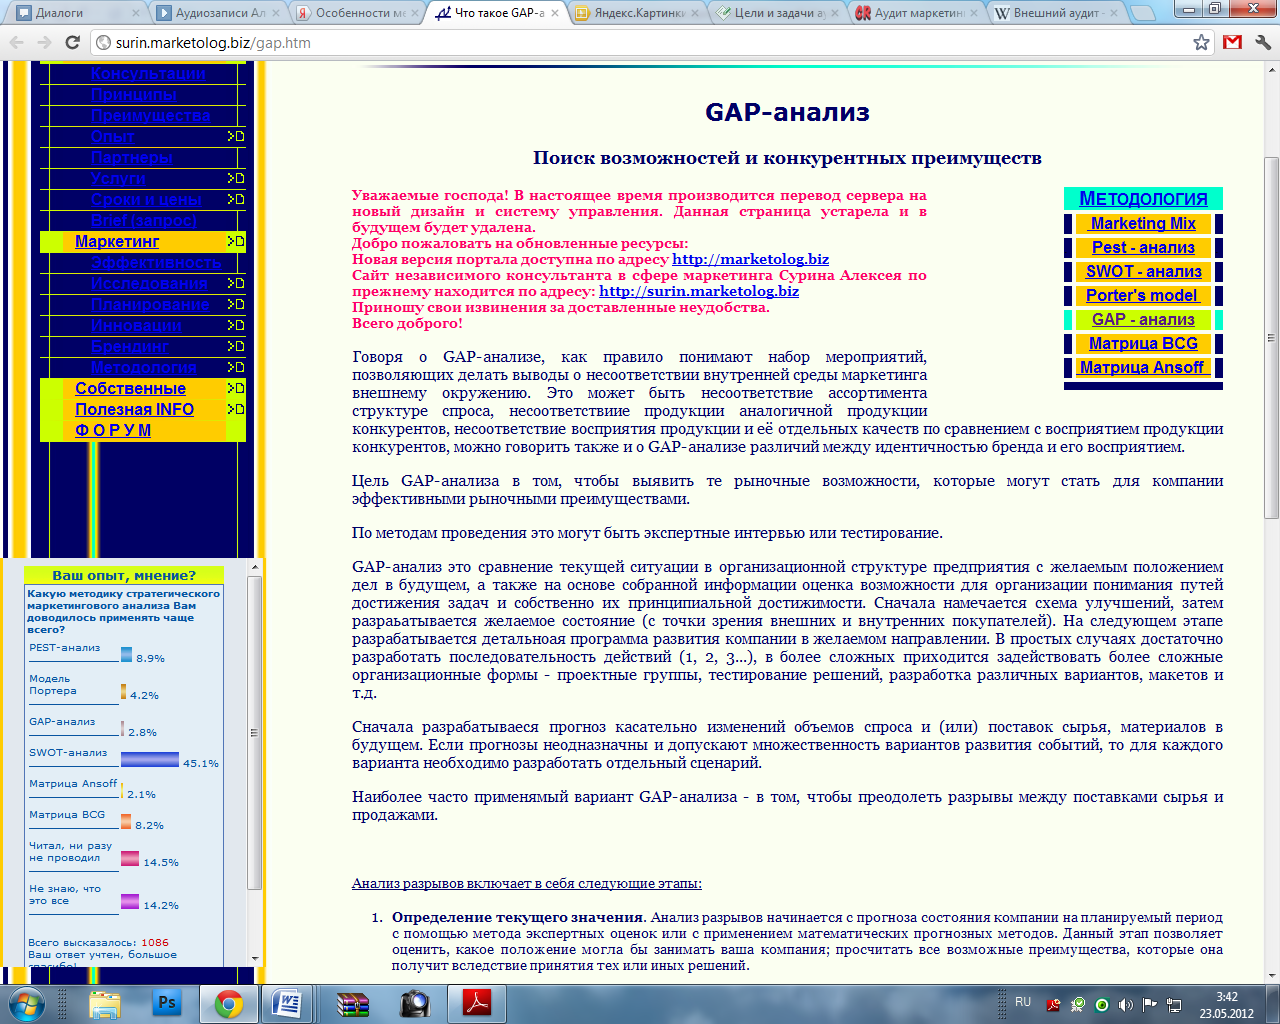Open Adobe Reader from the taskbar
The image size is (1280, 1024).
pos(477,1003)
